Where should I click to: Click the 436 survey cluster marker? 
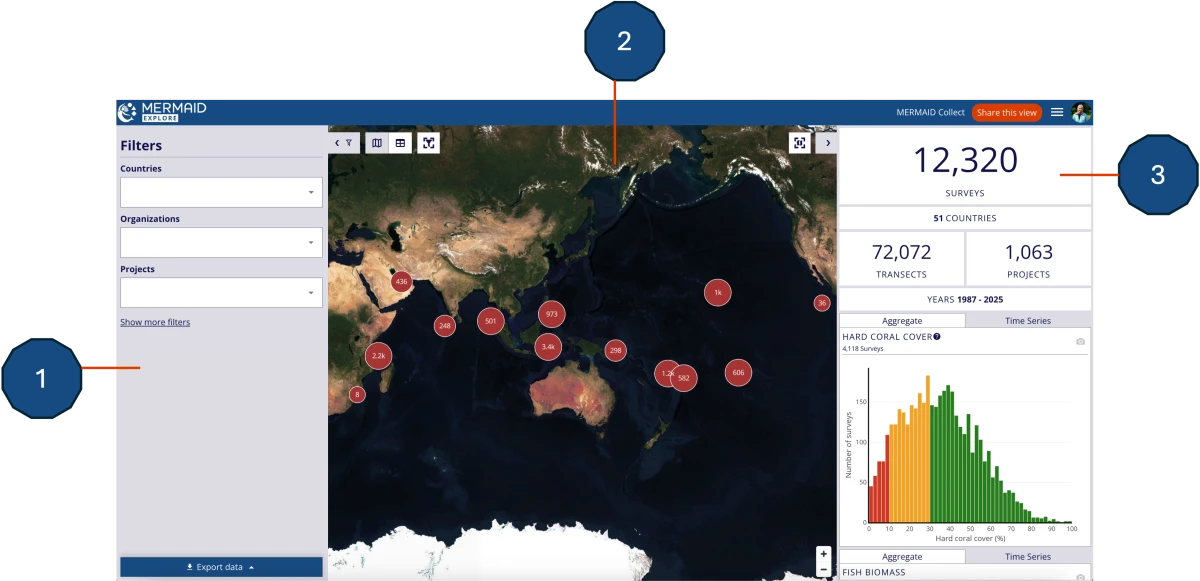402,282
